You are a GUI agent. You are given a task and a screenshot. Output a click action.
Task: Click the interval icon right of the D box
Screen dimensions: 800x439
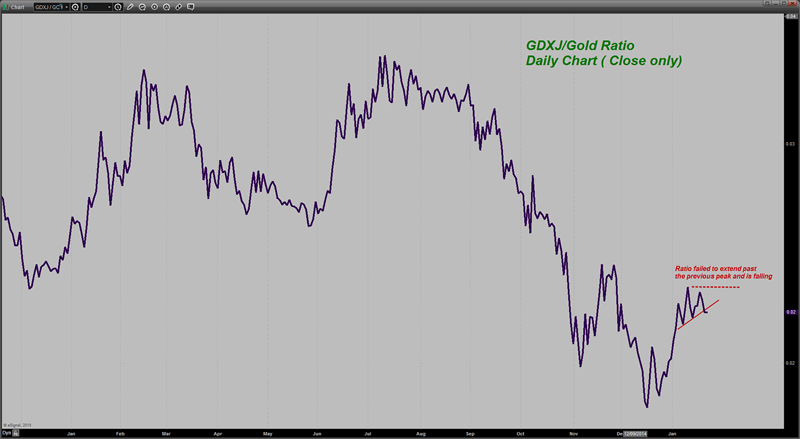[x=118, y=7]
